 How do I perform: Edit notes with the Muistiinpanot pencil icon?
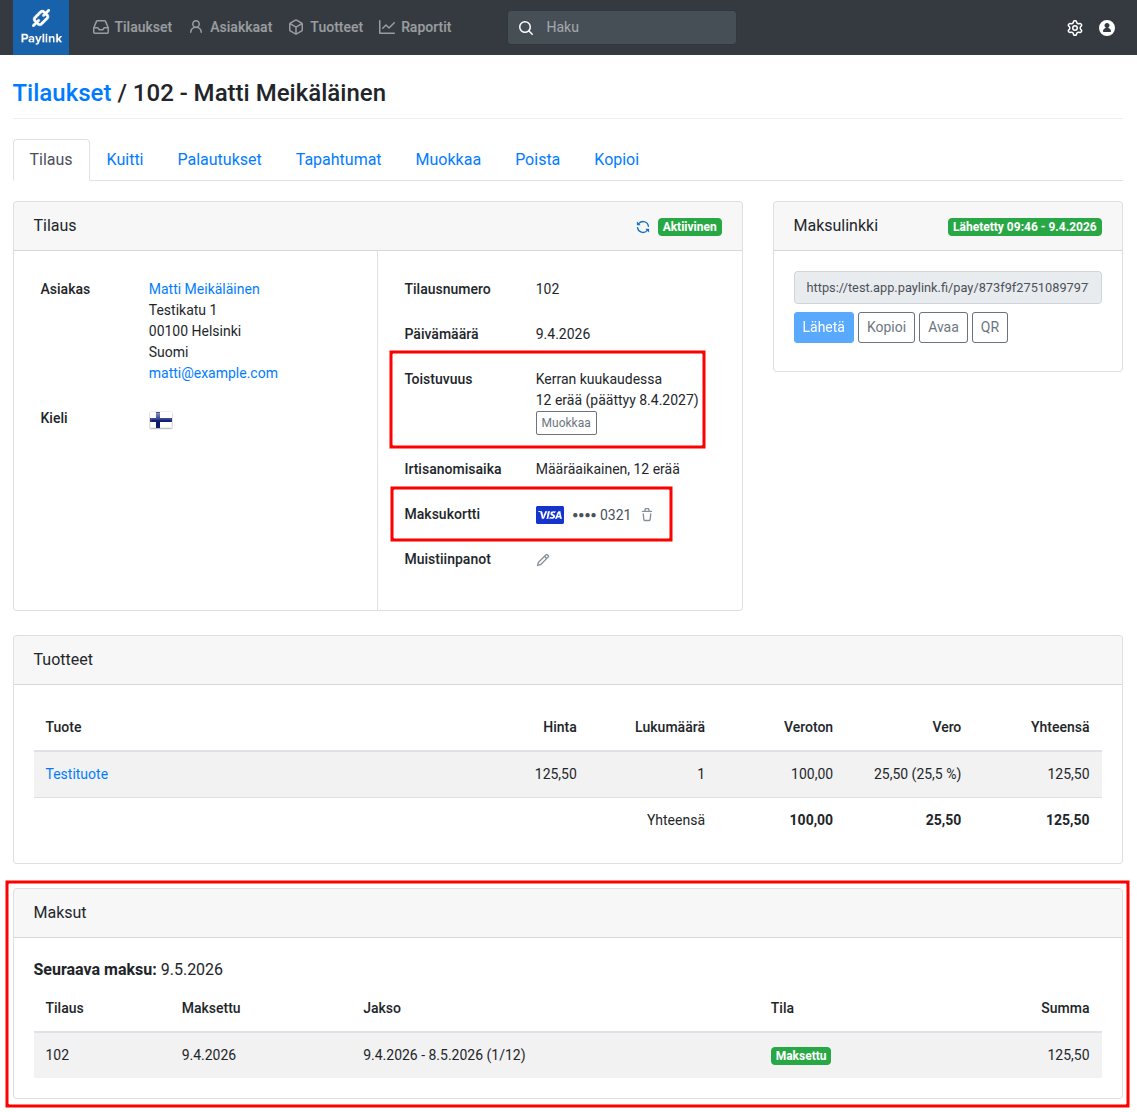pyautogui.click(x=543, y=560)
